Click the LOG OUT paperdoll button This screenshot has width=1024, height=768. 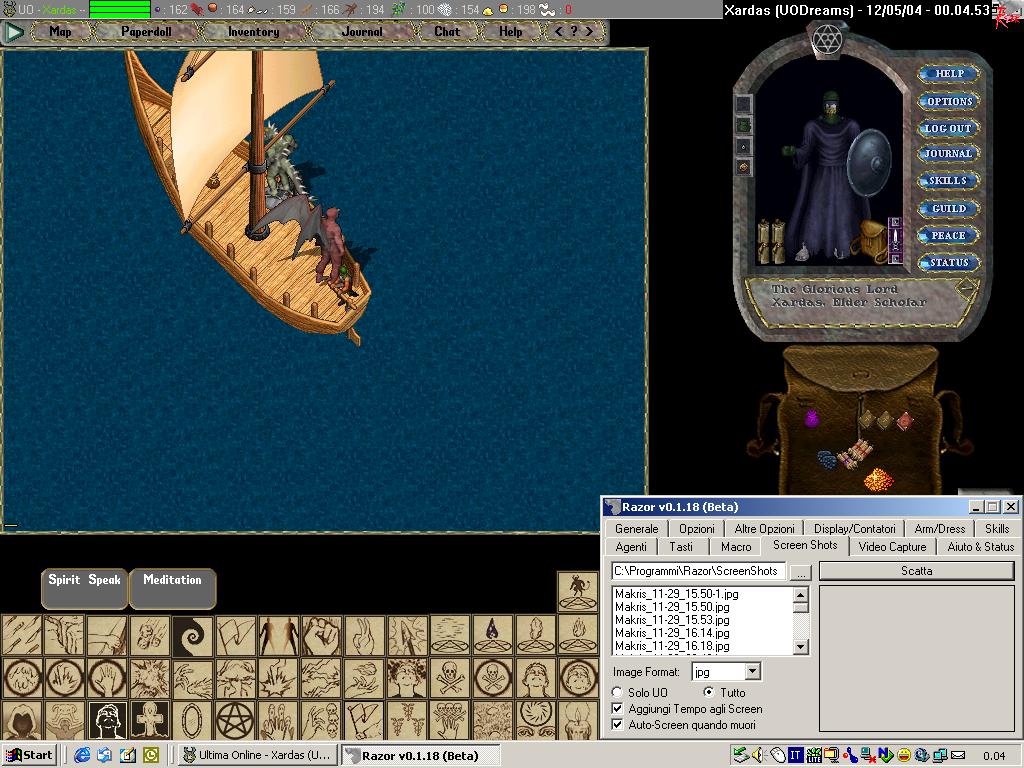[x=948, y=129]
